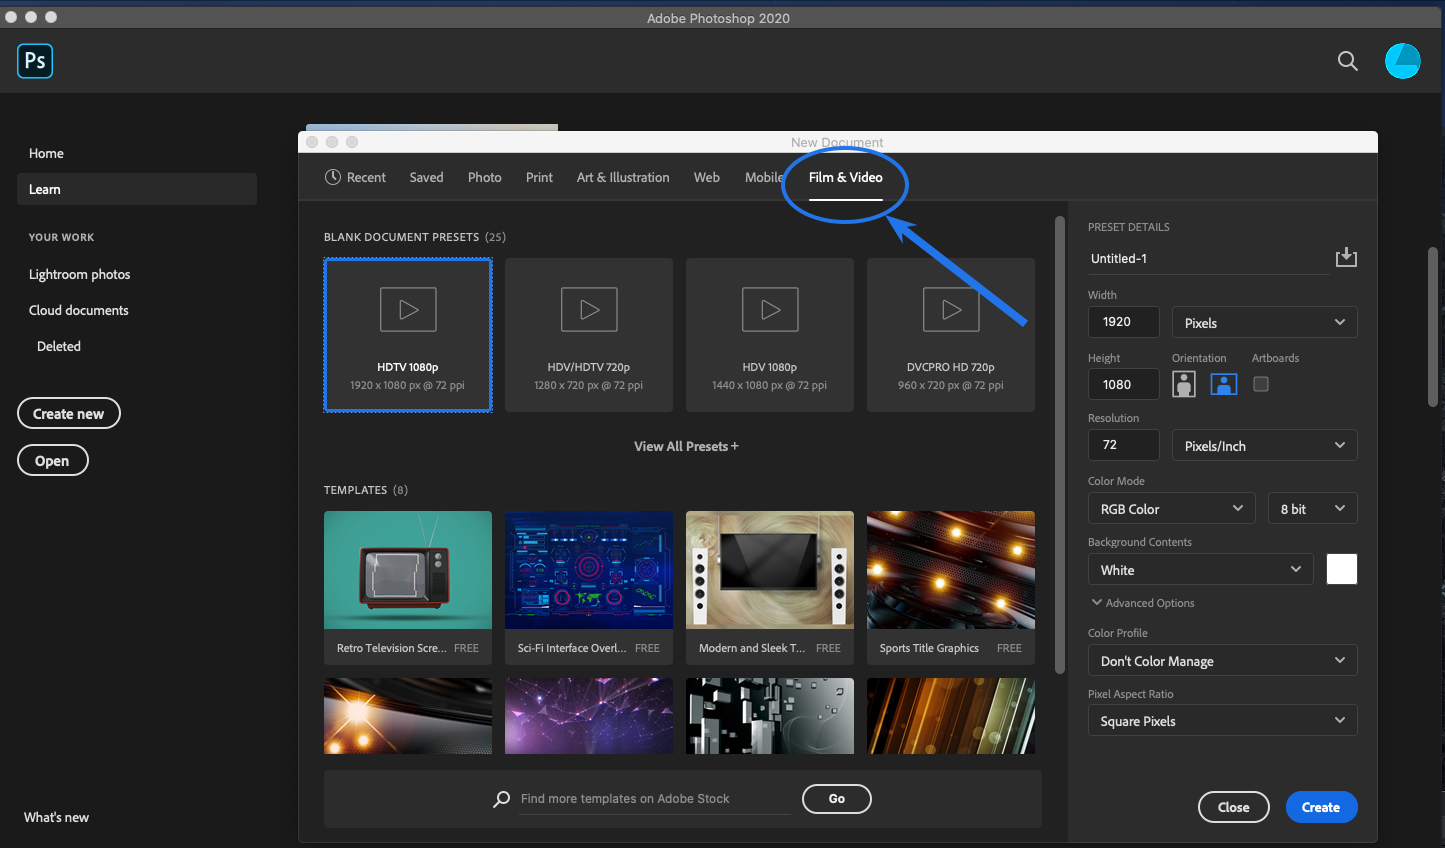Switch to the Film & Video tab
The image size is (1445, 848).
point(845,177)
